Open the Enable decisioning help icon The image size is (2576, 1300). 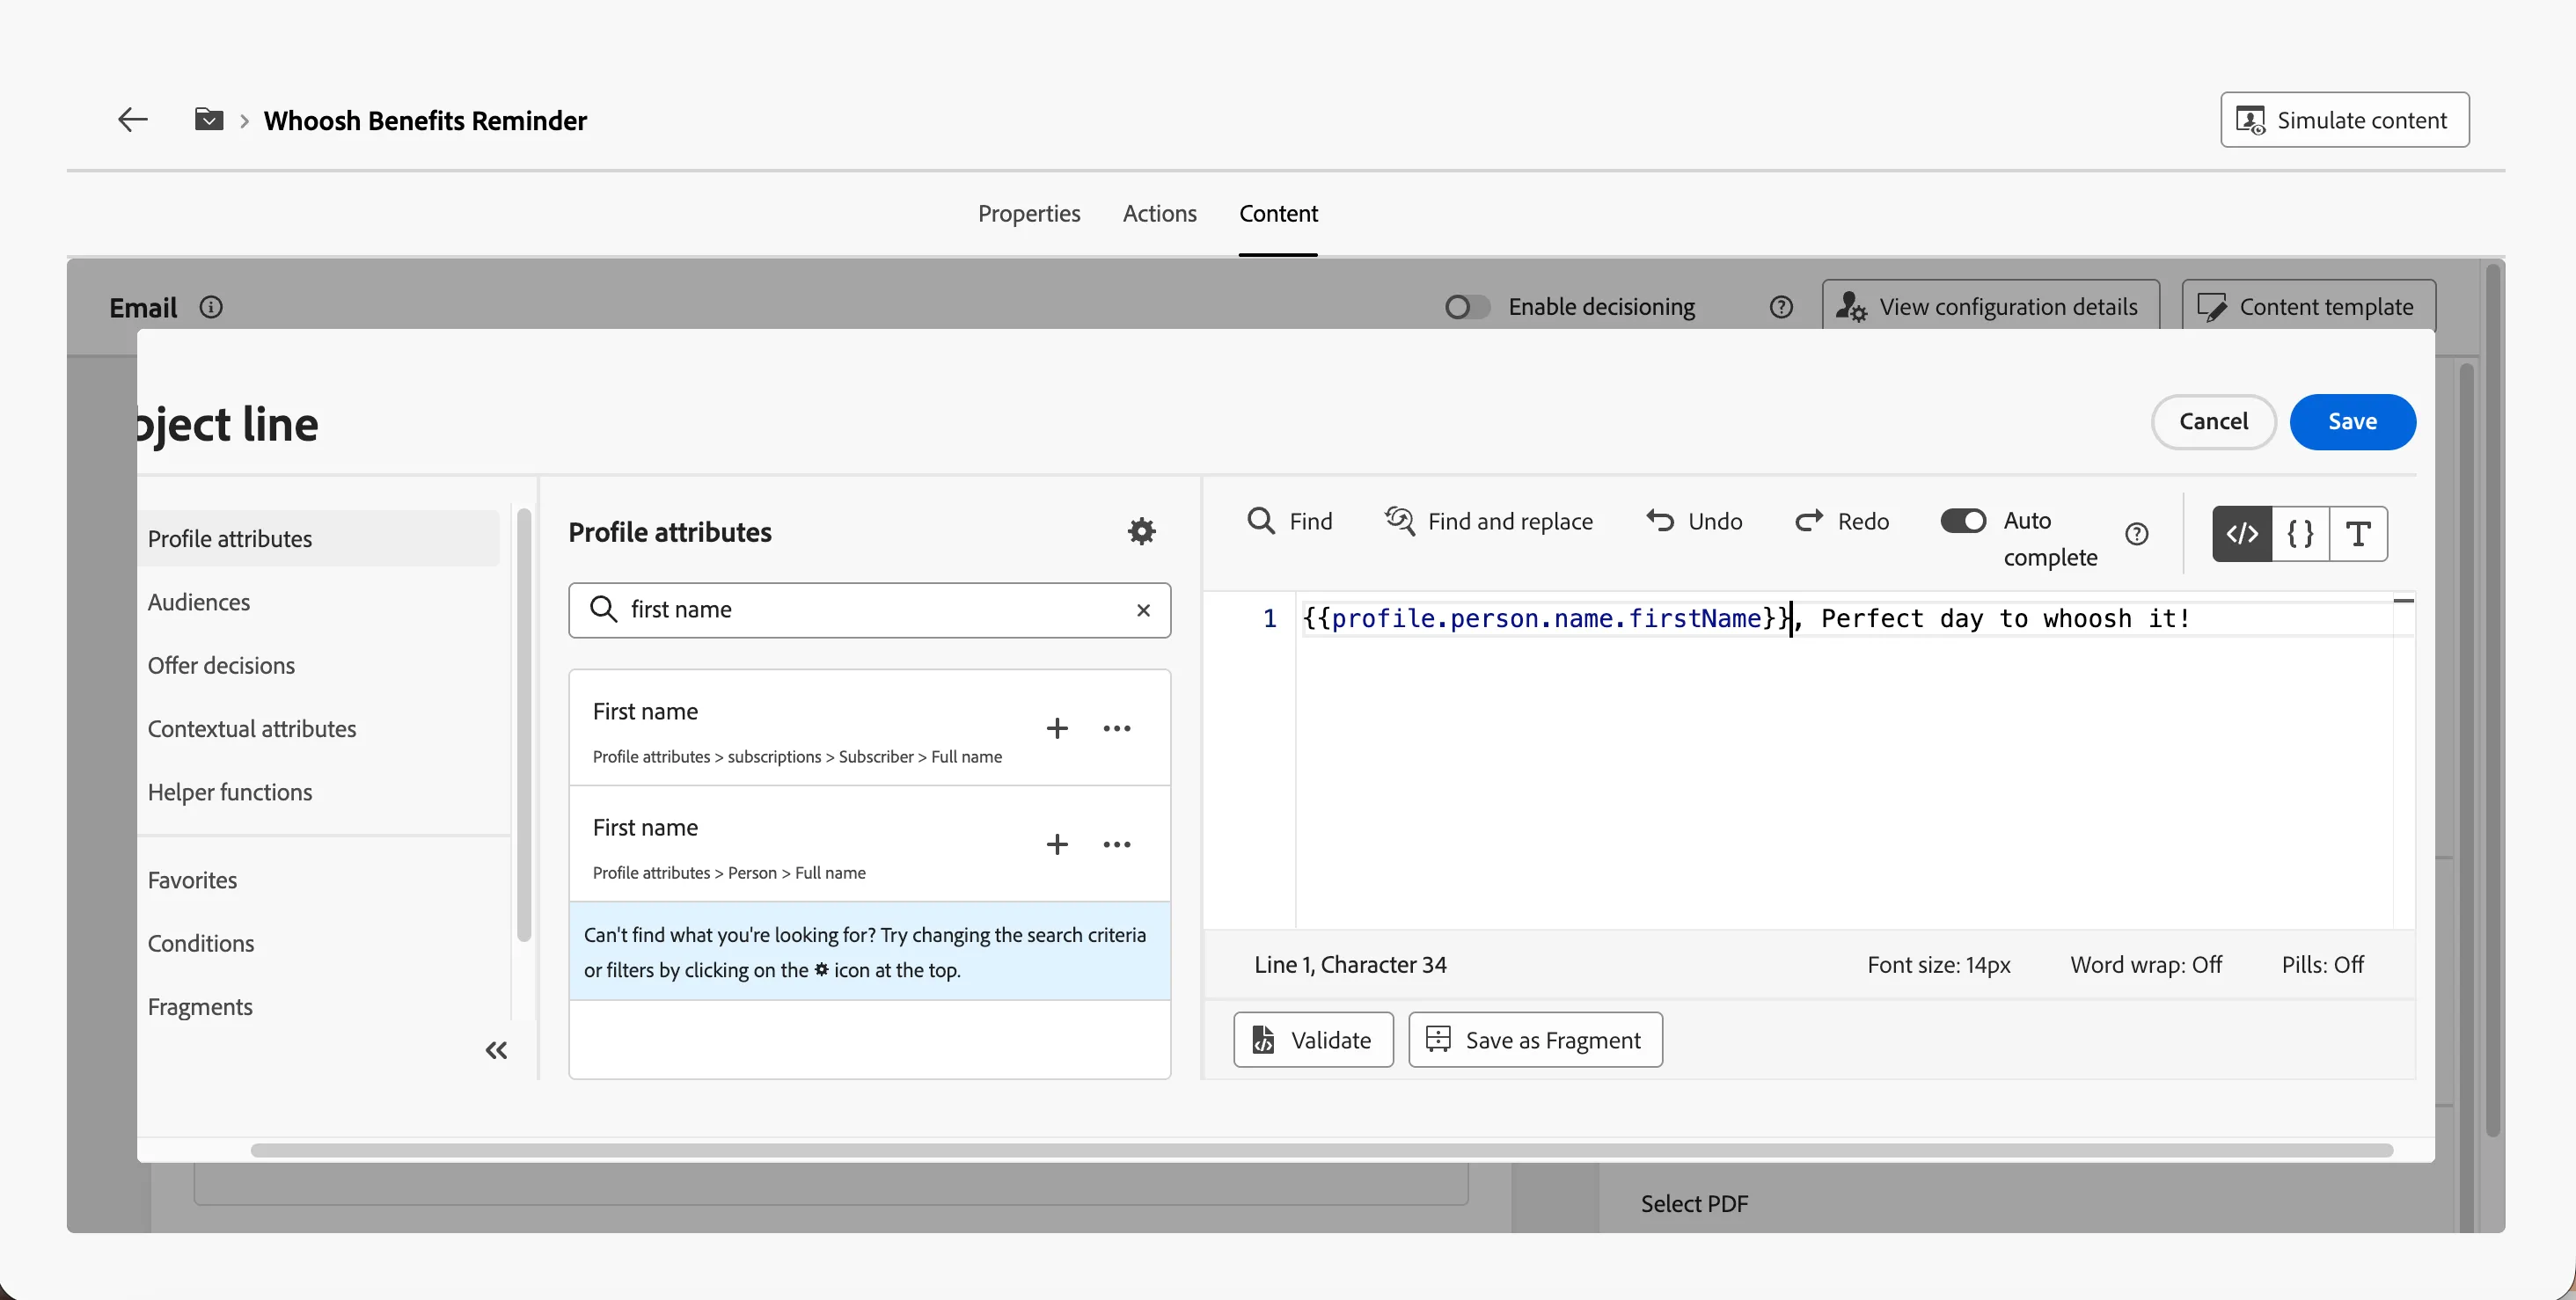point(1781,307)
